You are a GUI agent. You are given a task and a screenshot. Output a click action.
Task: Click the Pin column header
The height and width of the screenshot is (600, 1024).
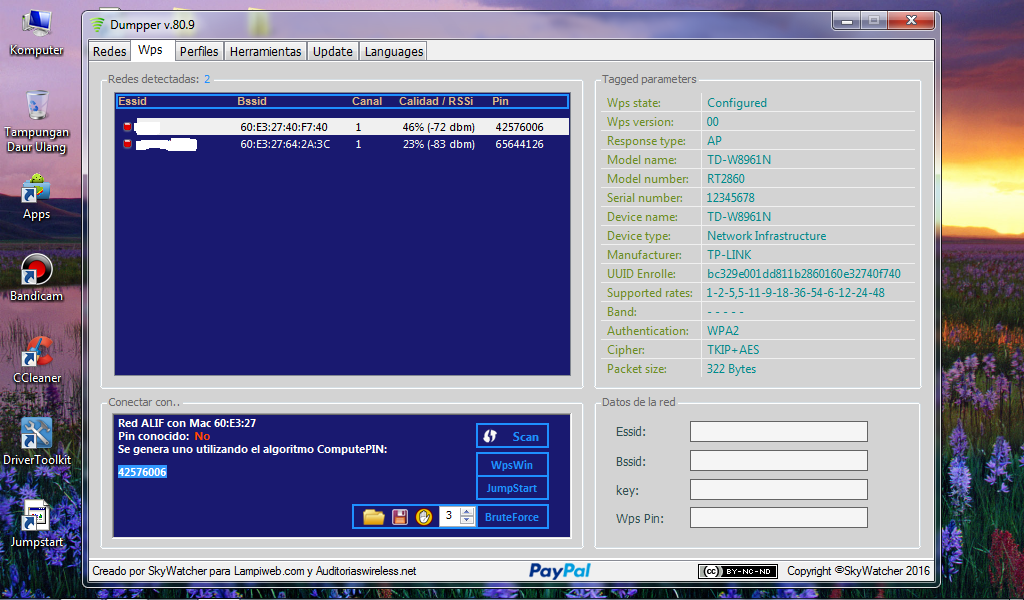[500, 101]
